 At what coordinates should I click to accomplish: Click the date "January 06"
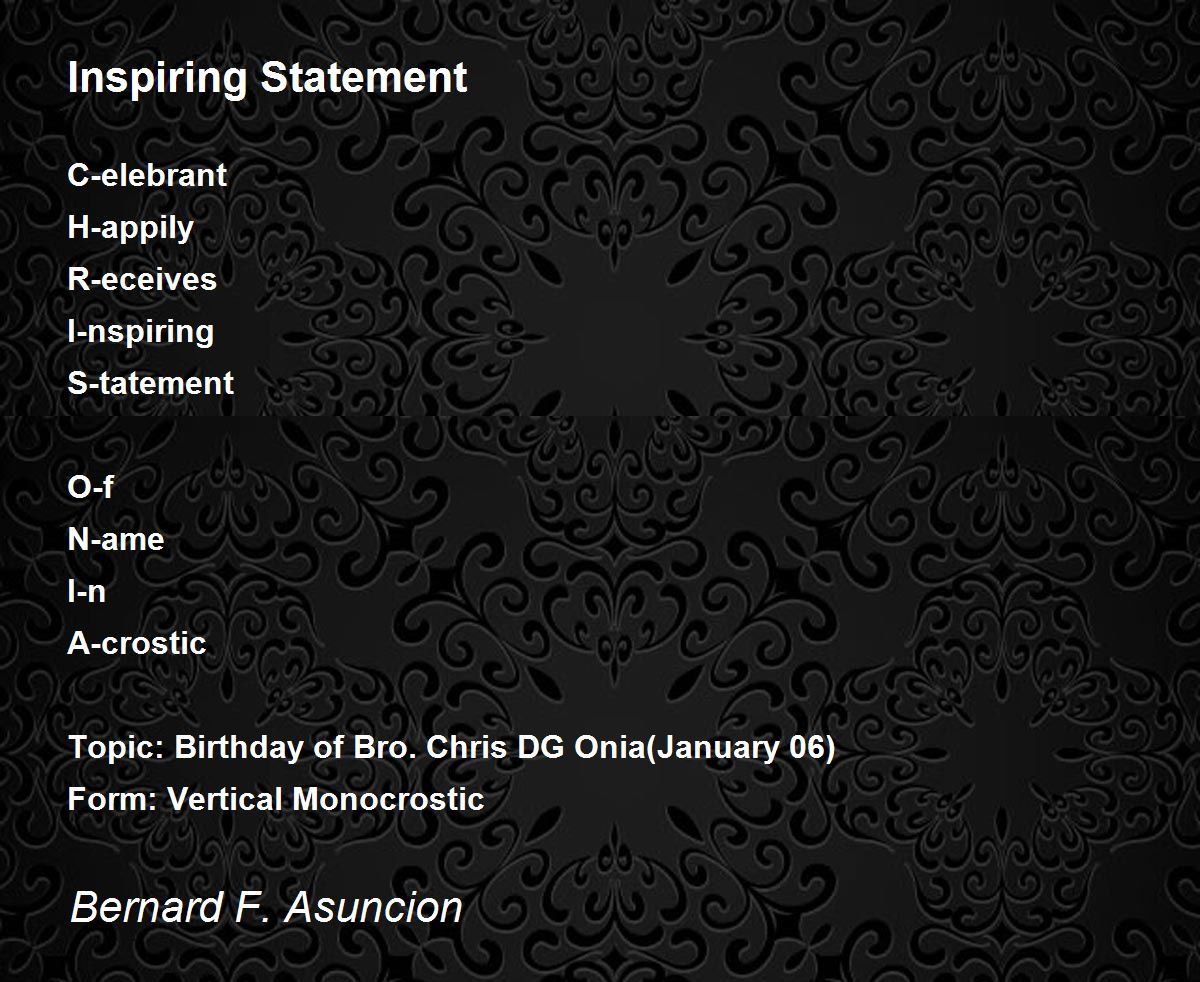tap(742, 747)
